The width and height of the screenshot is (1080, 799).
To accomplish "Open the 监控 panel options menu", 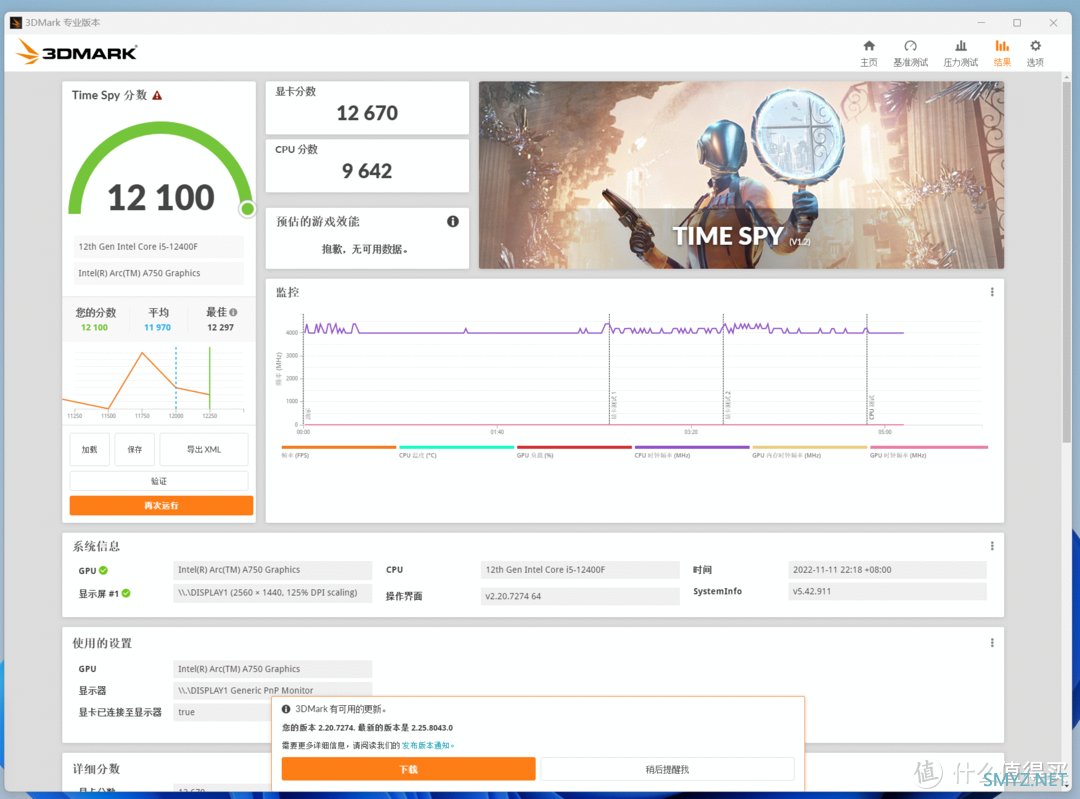I will [x=992, y=292].
